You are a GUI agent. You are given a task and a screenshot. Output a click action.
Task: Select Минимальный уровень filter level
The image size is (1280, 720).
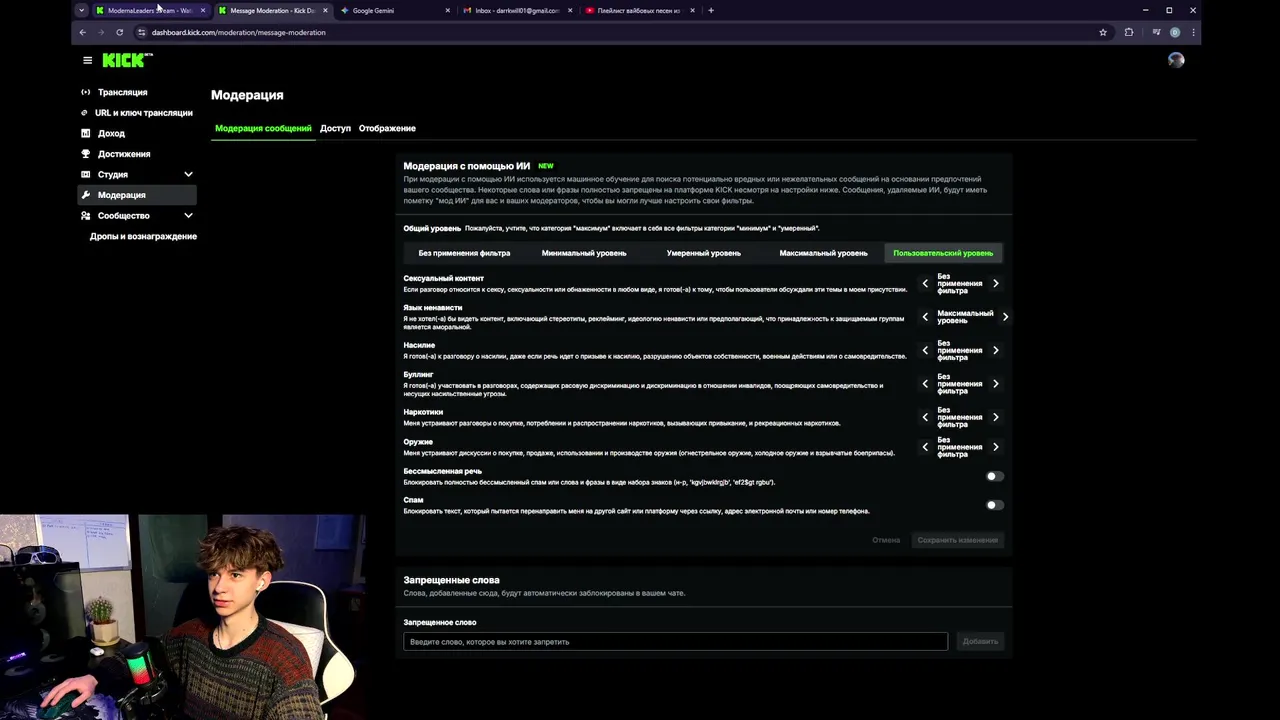click(x=584, y=253)
